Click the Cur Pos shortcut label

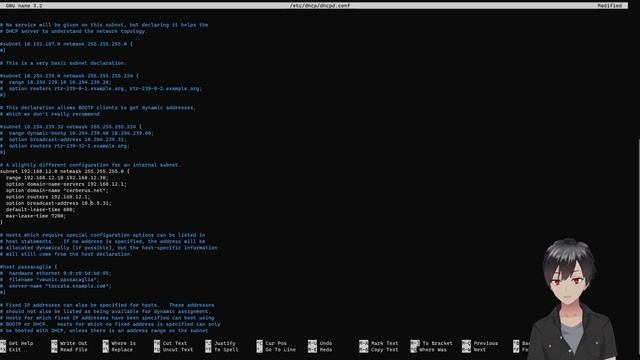click(276, 343)
